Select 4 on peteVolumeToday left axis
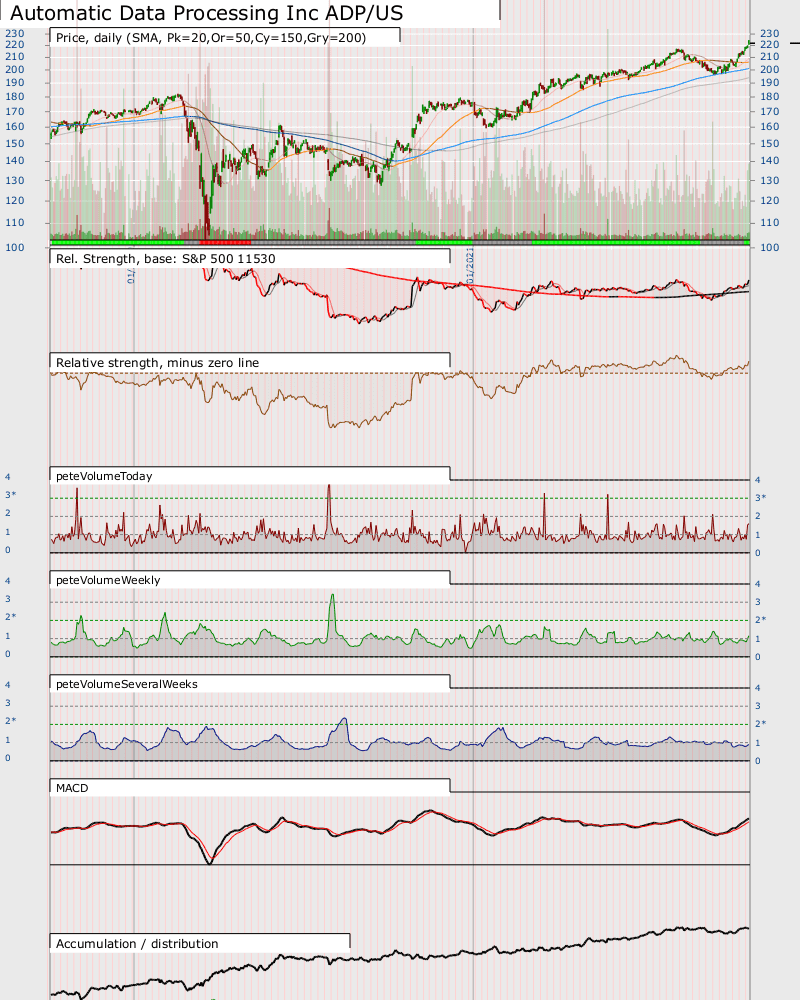 [x=8, y=477]
